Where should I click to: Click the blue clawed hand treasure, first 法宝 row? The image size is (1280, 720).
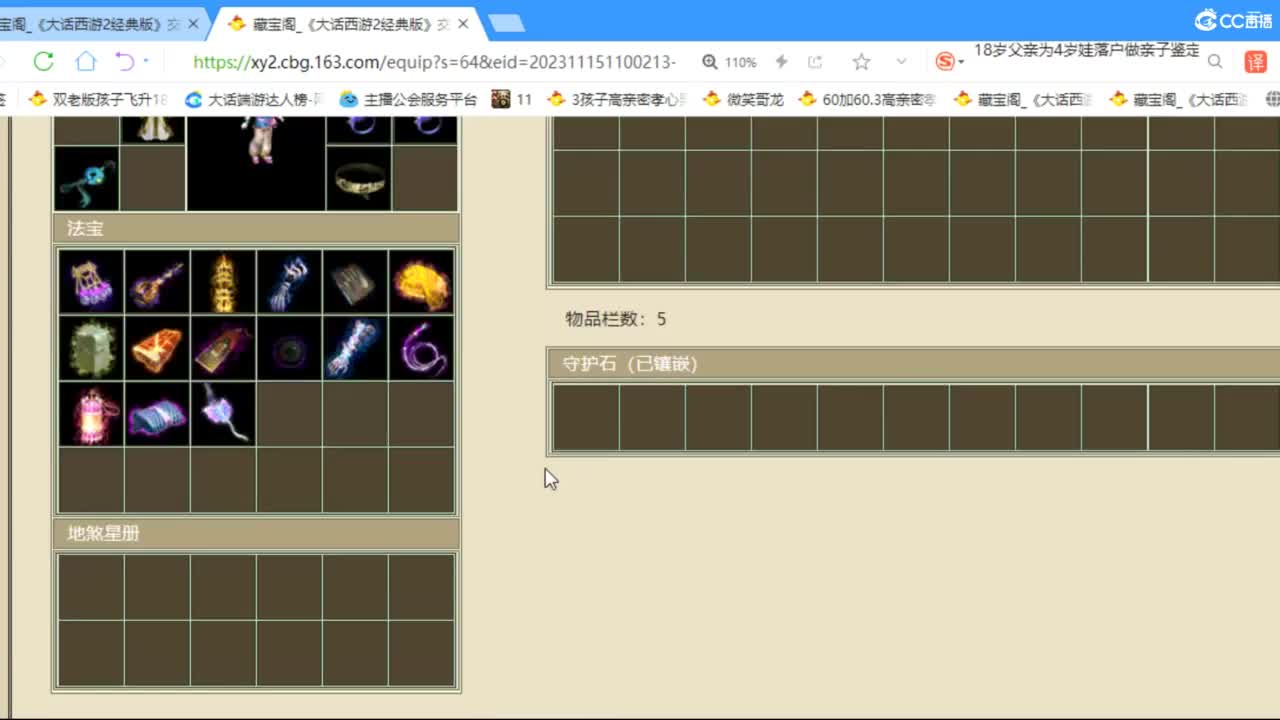tap(289, 281)
